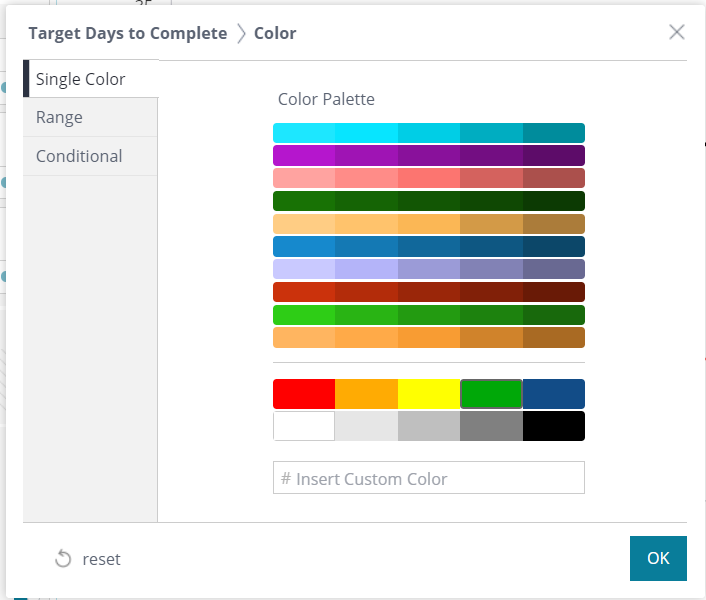Select the black color swatch

tap(553, 426)
